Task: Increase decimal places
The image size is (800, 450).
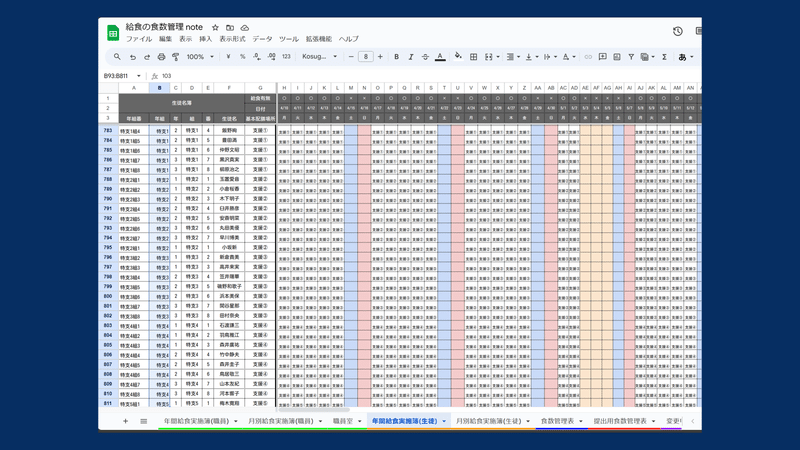Action: pos(271,57)
